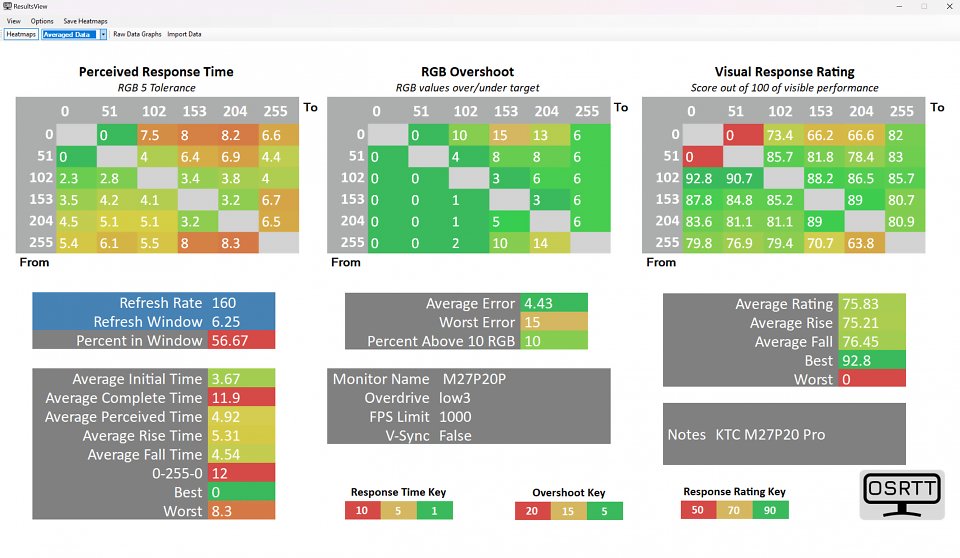Click Monitor Name M27P20P text
This screenshot has width=960, height=558.
point(474,379)
